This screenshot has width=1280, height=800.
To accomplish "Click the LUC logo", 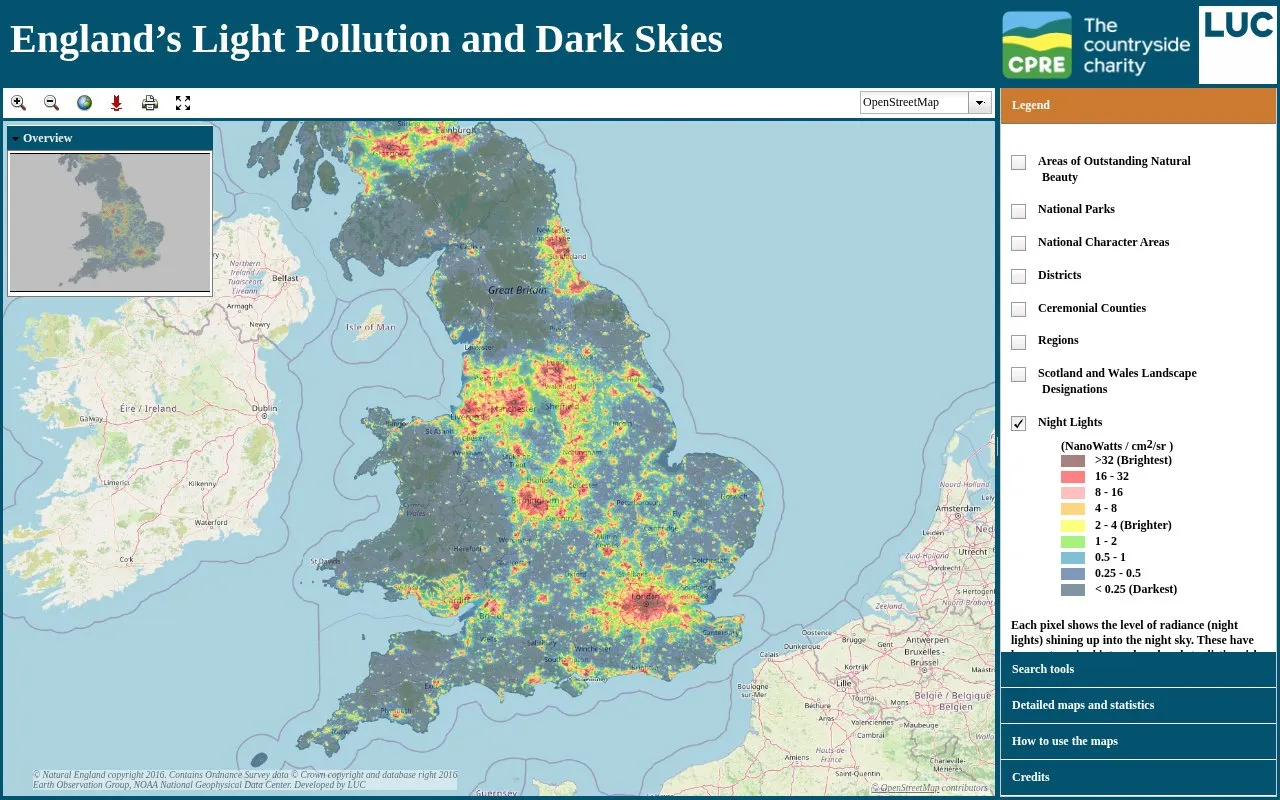I will tap(1238, 44).
